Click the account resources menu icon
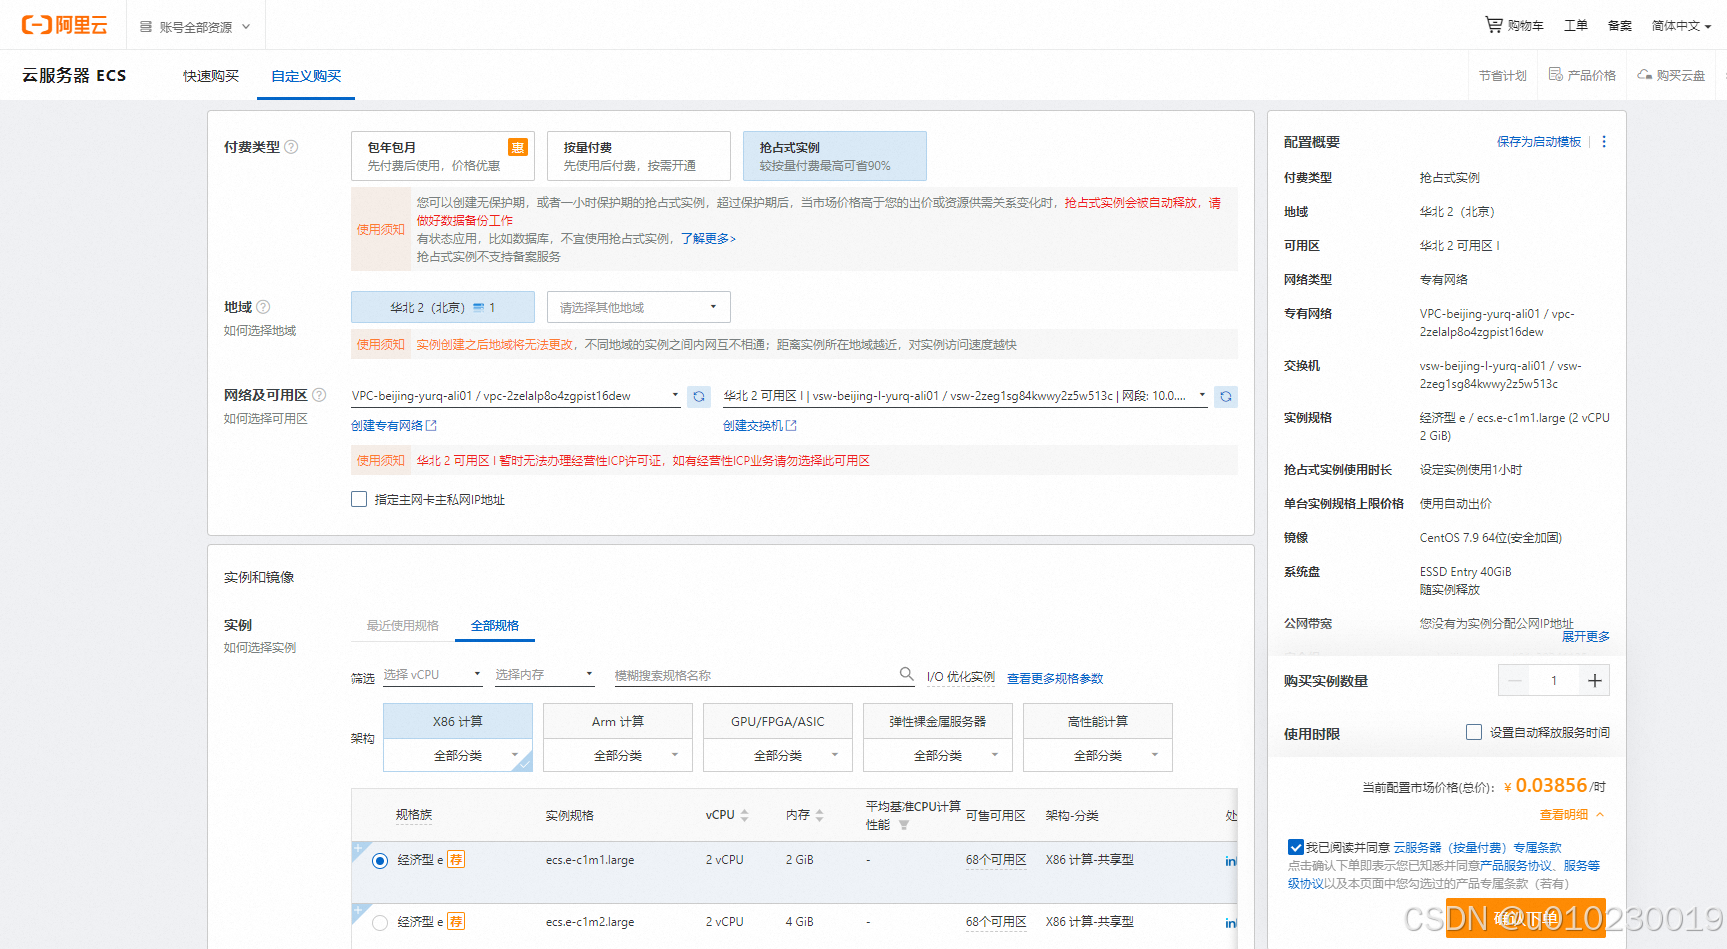1727x949 pixels. [146, 27]
